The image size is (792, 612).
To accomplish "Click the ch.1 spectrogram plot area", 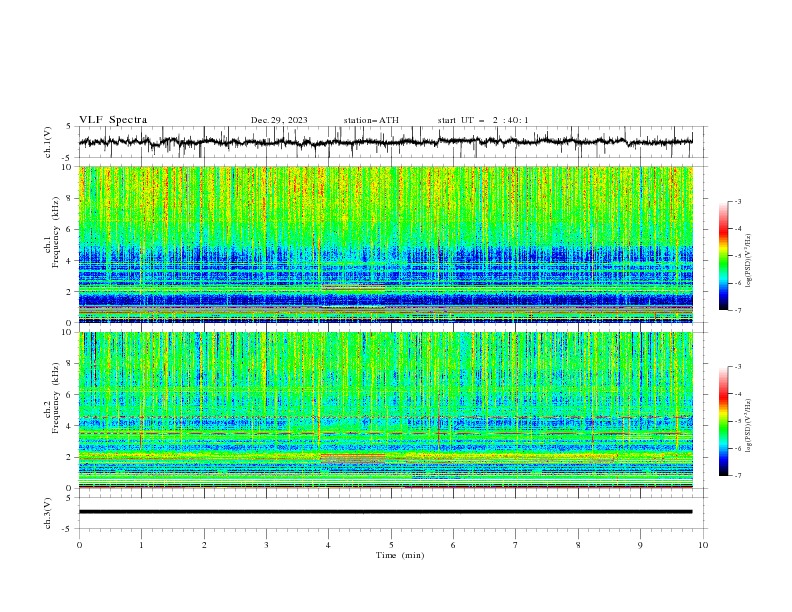I will click(386, 244).
